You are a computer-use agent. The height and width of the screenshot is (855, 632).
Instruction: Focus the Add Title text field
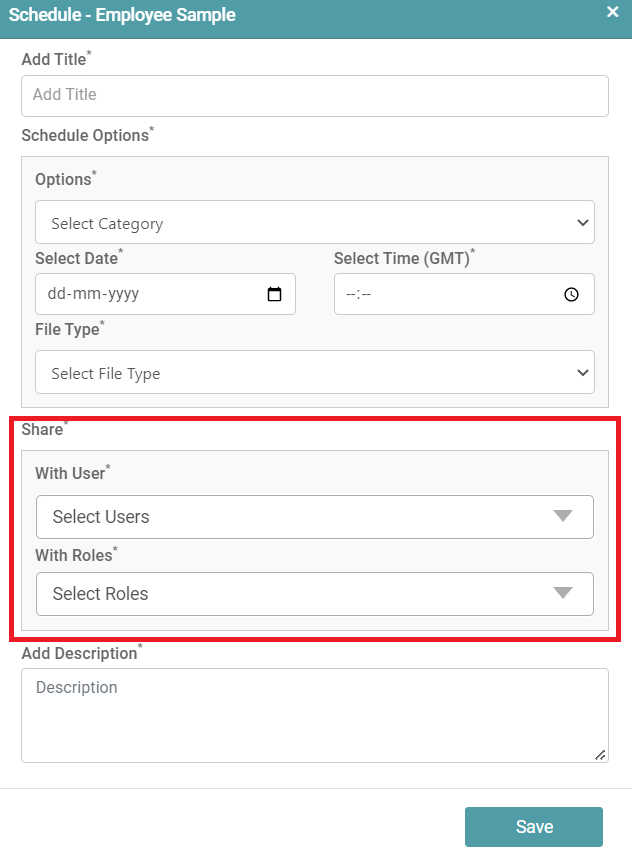pyautogui.click(x=314, y=95)
